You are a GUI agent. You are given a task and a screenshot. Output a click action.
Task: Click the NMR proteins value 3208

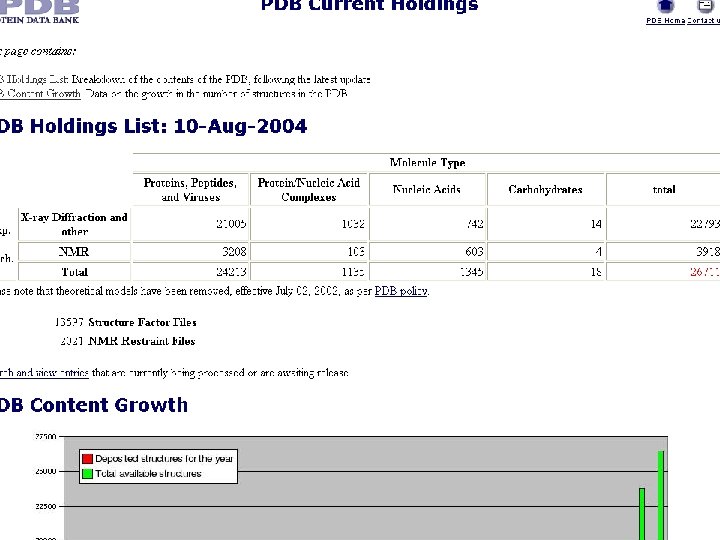[234, 252]
